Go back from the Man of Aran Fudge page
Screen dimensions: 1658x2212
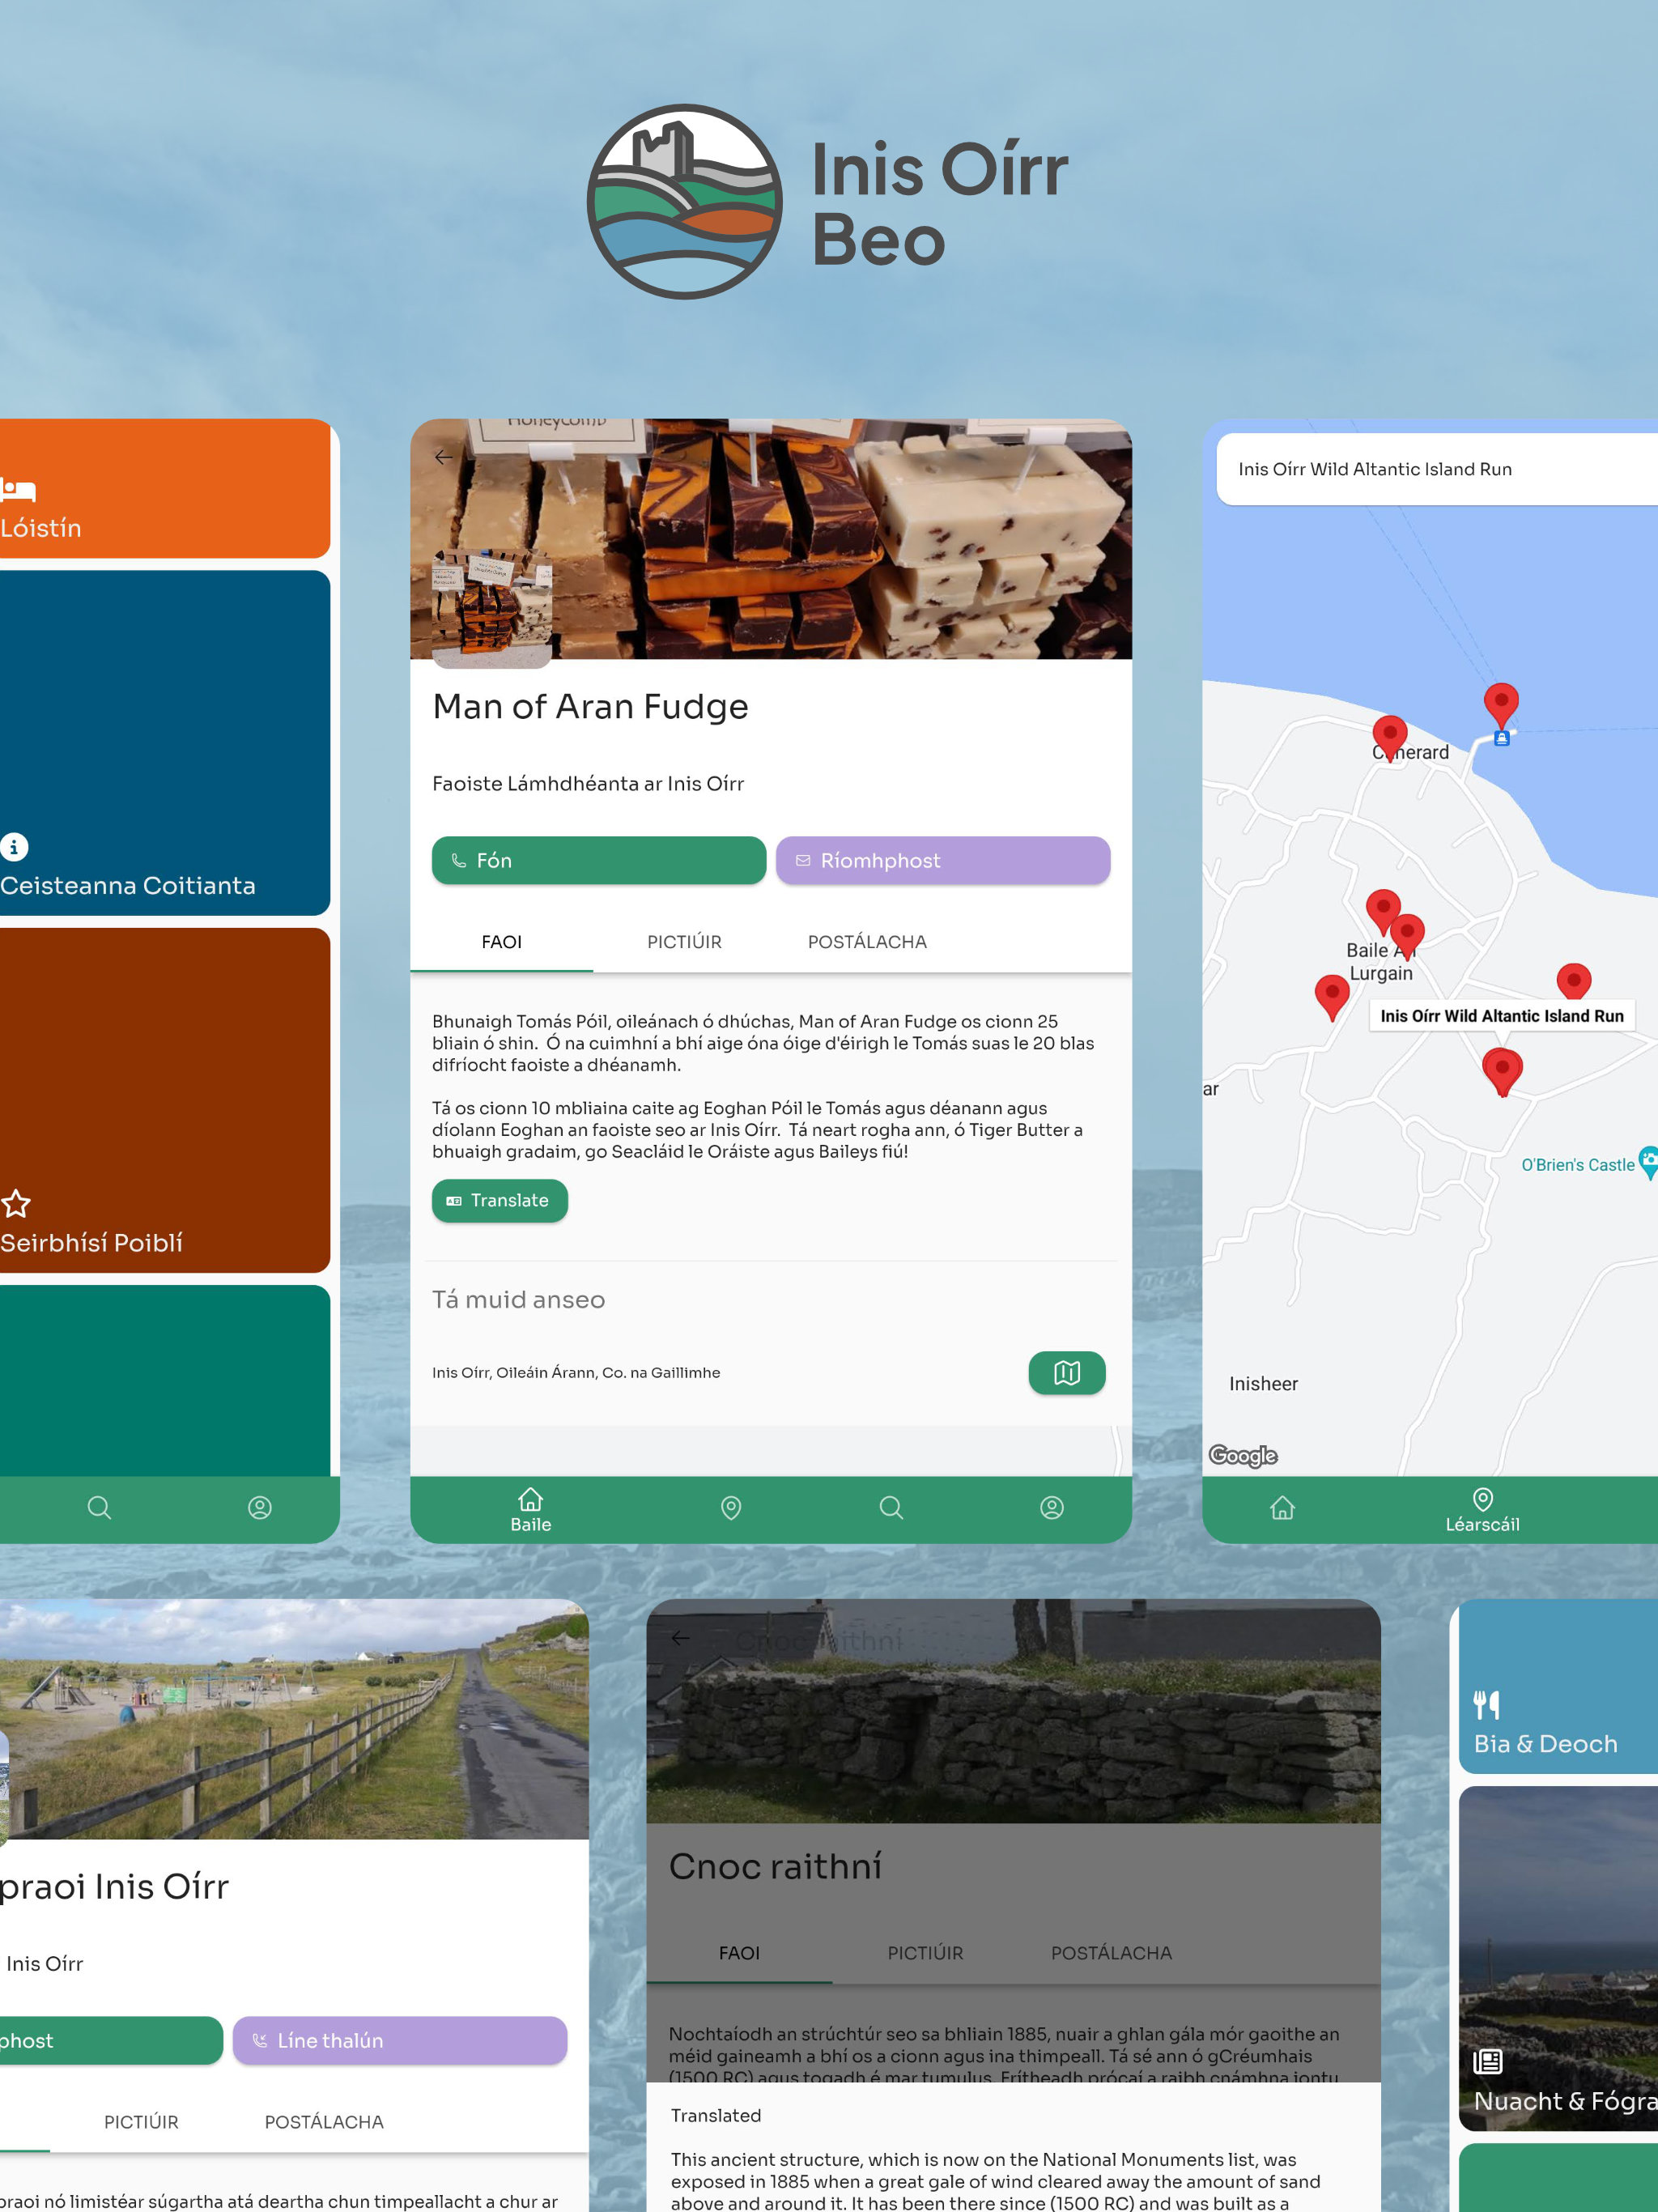pyautogui.click(x=443, y=457)
